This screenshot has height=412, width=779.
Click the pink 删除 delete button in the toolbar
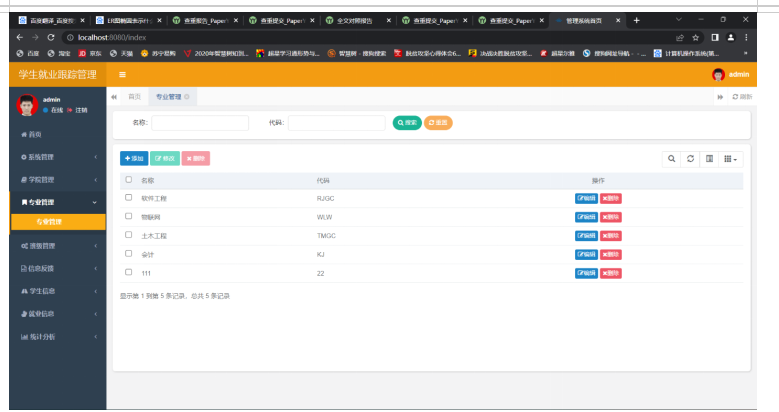(x=196, y=159)
